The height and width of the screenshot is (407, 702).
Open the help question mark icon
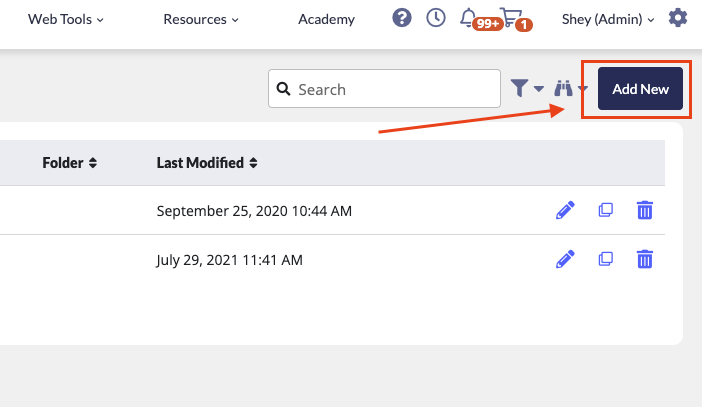click(402, 18)
